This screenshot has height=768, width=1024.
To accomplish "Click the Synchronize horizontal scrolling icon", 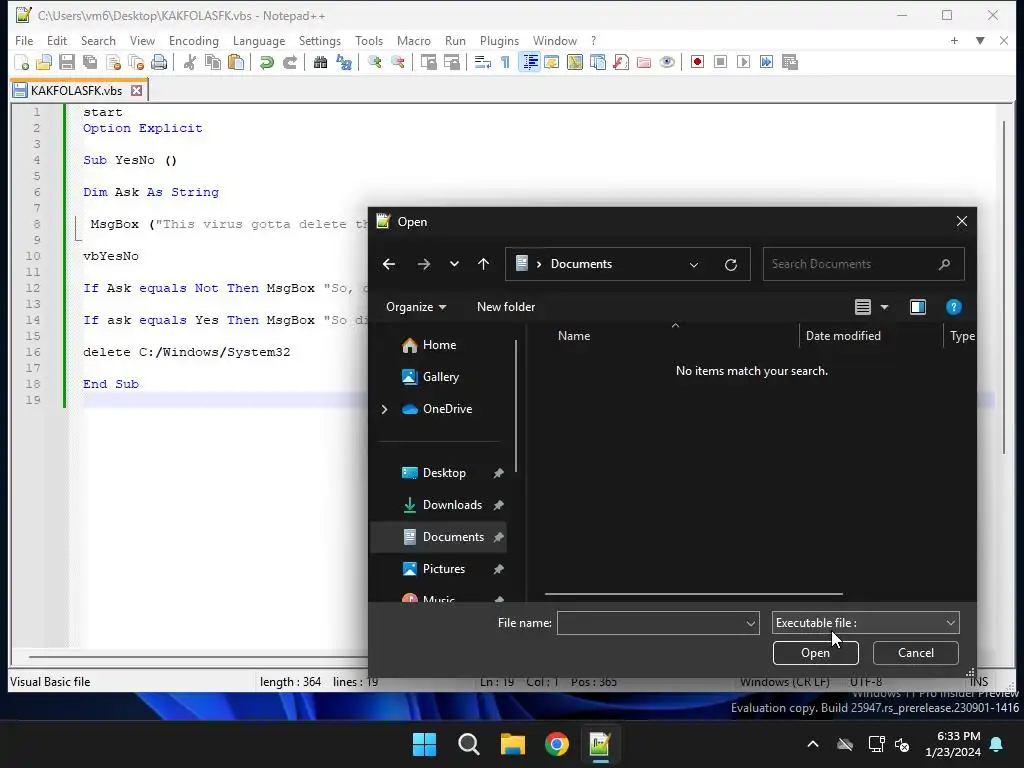I will (451, 62).
